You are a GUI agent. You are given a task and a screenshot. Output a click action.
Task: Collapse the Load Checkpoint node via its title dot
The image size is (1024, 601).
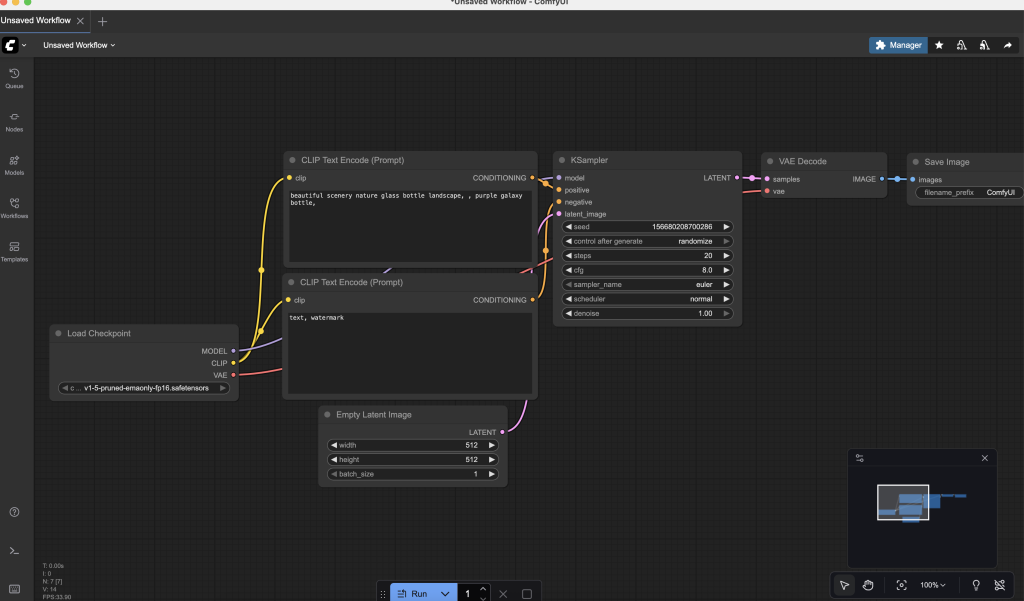58,334
